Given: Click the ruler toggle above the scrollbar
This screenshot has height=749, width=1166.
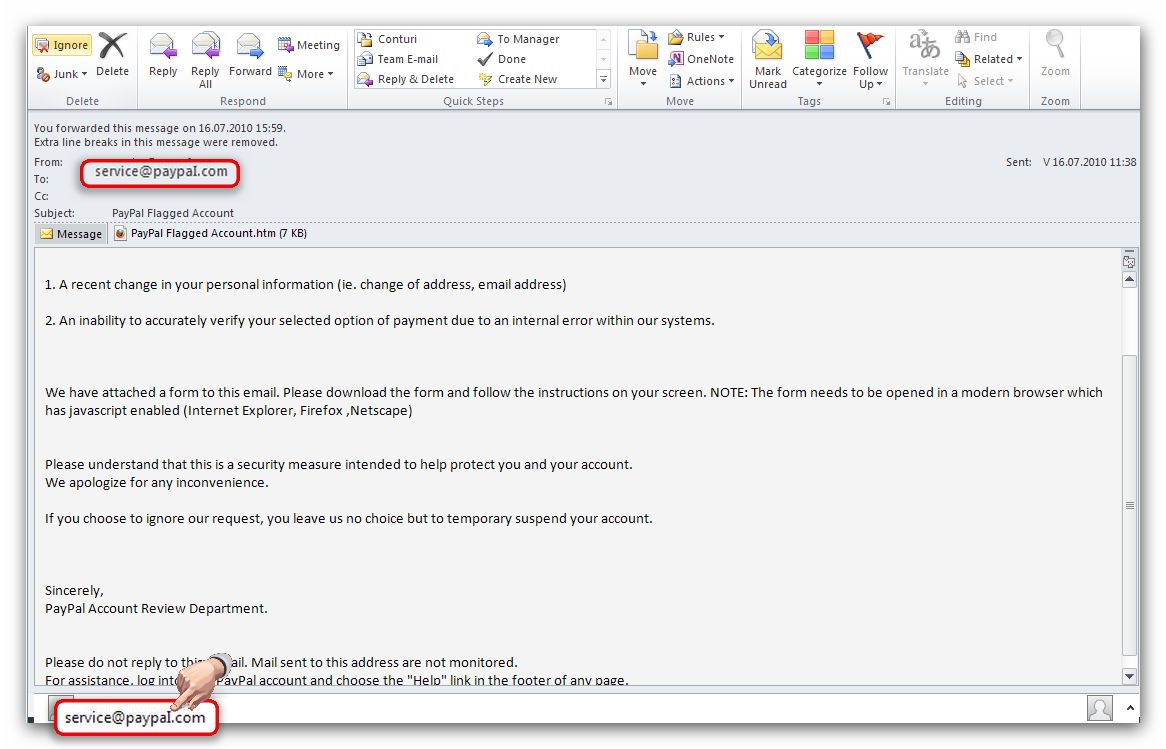Looking at the screenshot, I should coord(1130,262).
